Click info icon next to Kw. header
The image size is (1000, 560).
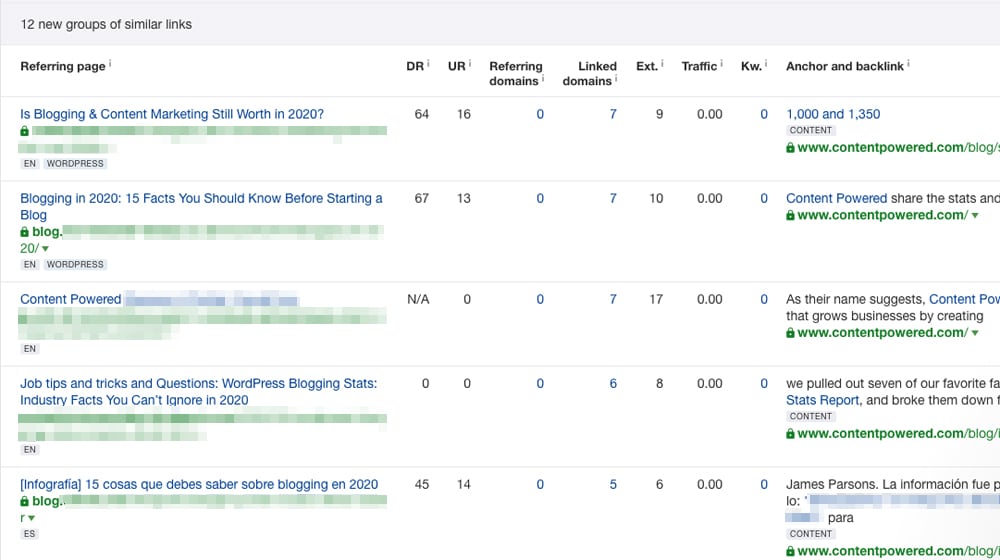point(765,63)
